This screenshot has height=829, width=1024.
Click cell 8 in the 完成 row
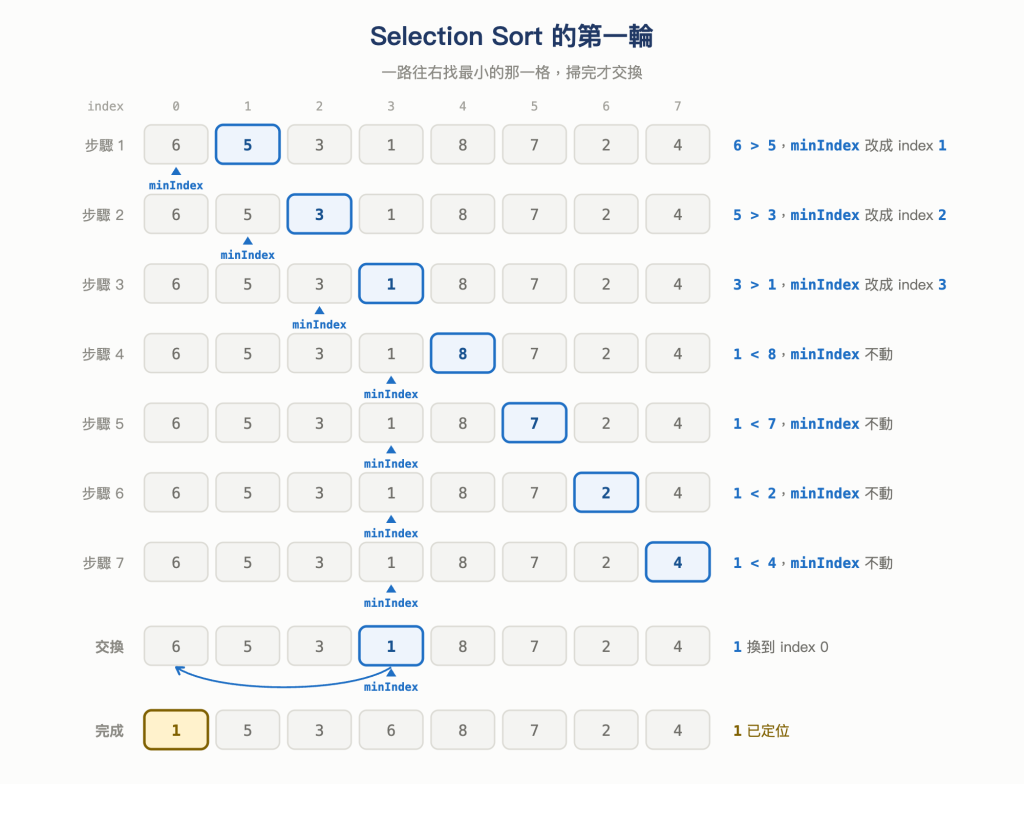(x=462, y=730)
